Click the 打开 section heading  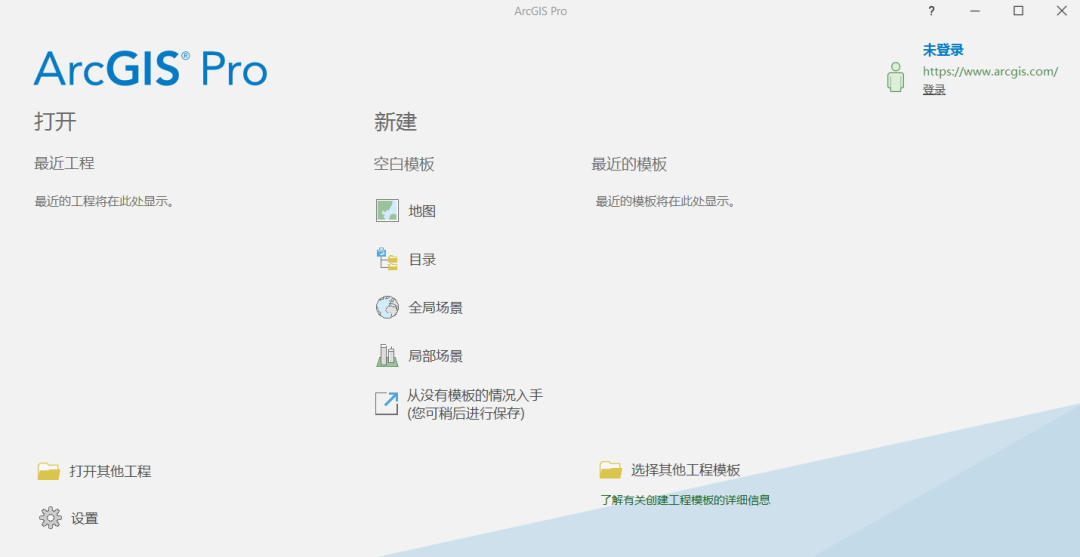tap(55, 122)
